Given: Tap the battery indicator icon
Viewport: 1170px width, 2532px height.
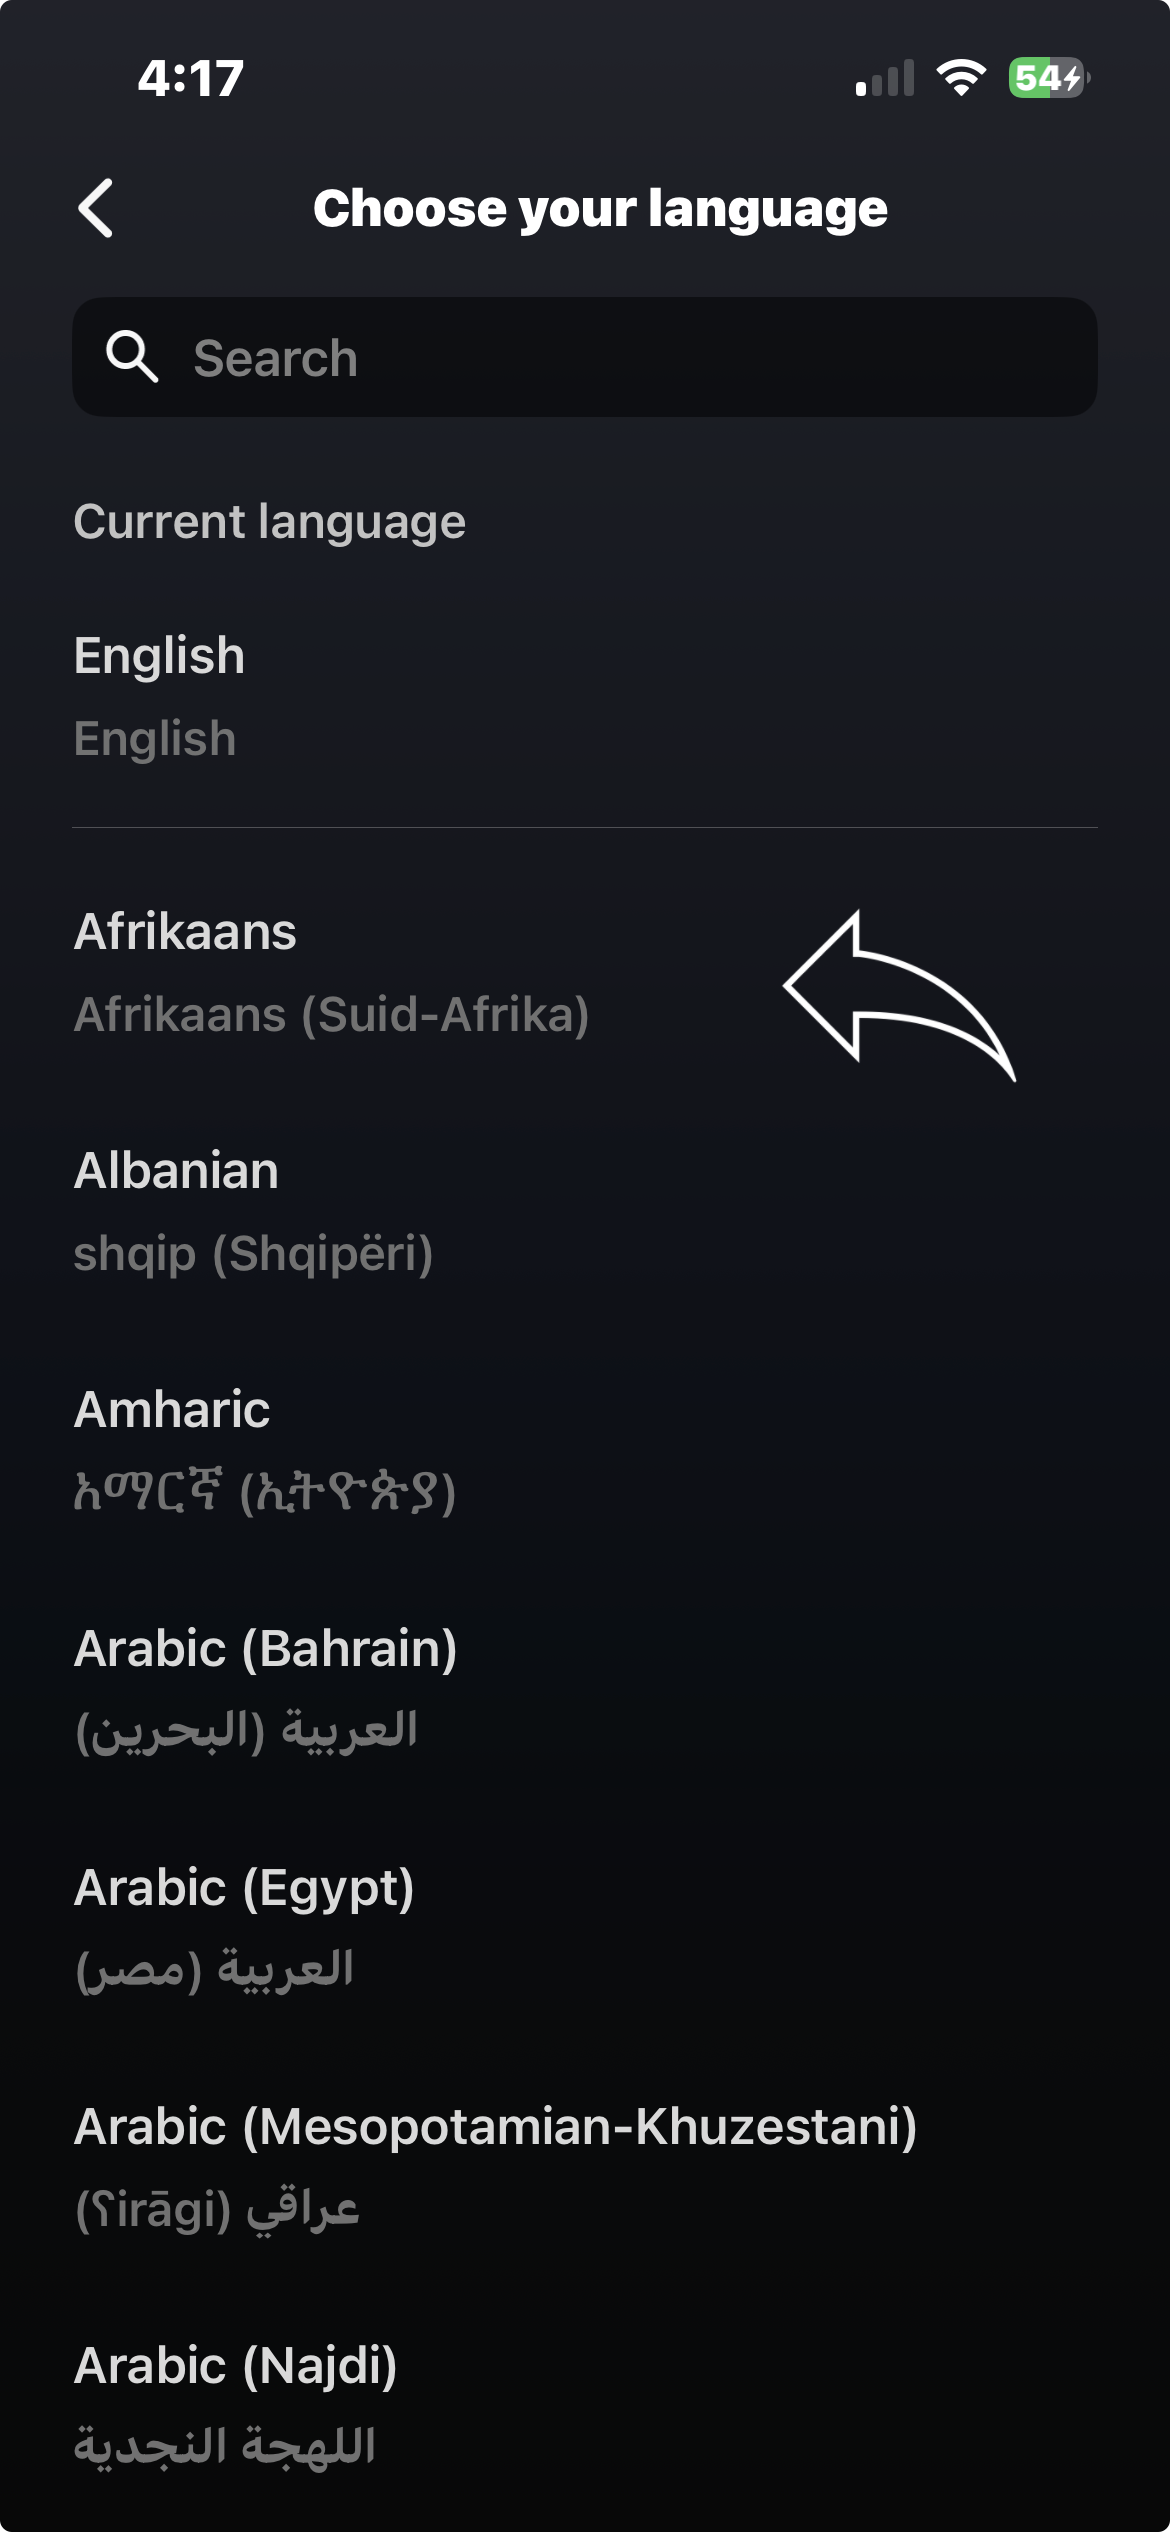Looking at the screenshot, I should (x=1048, y=78).
